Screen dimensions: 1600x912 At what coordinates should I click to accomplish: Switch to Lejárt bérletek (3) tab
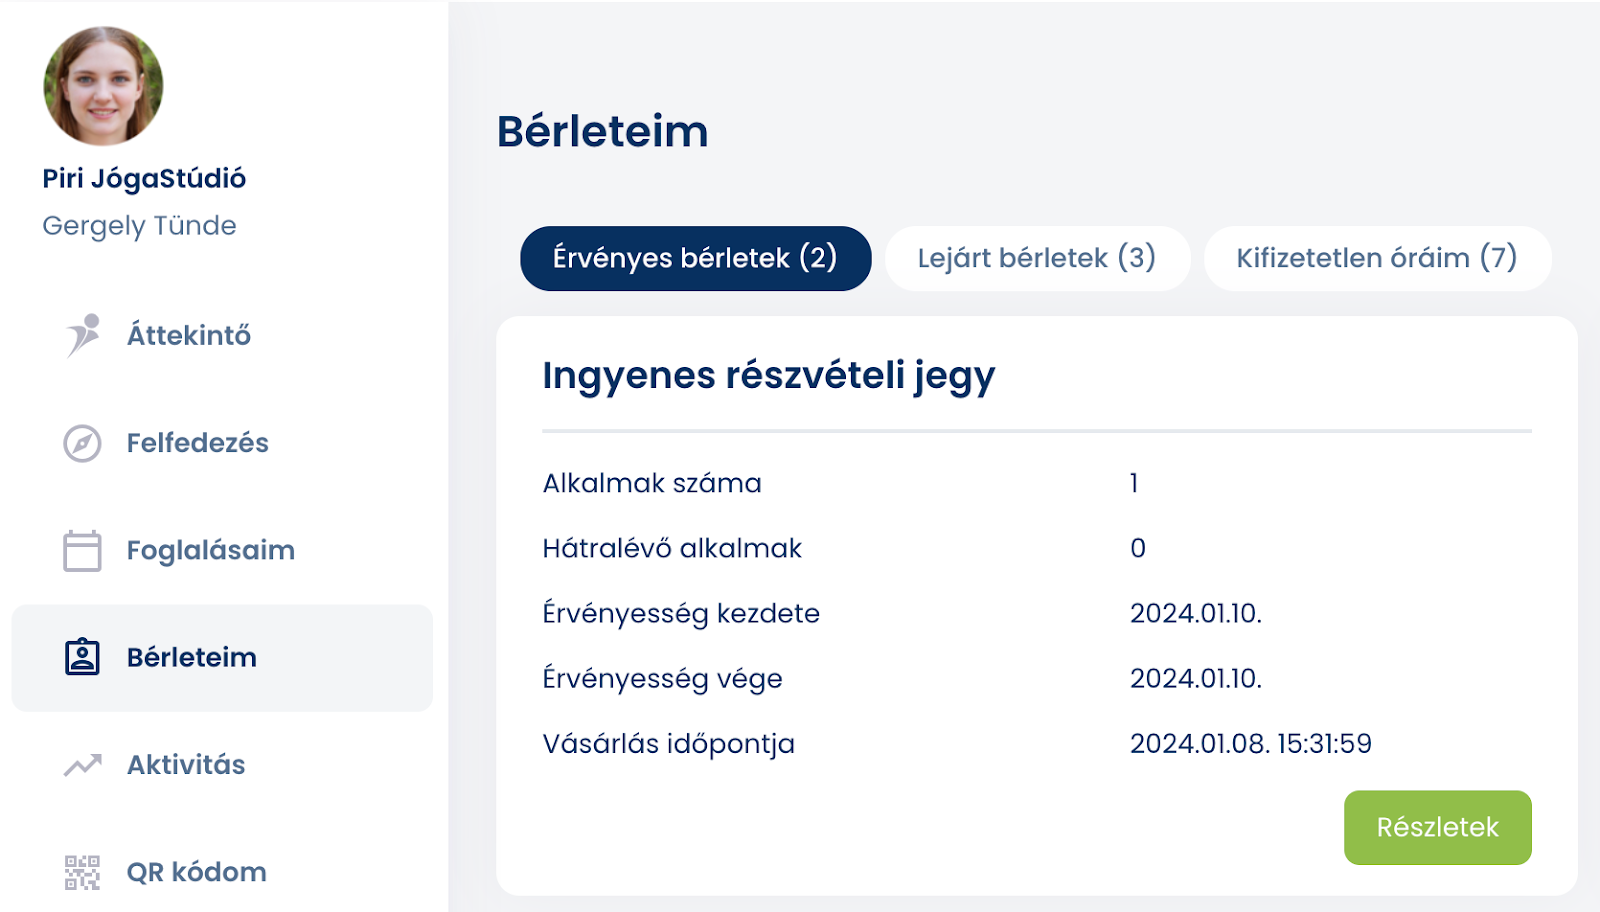pyautogui.click(x=1037, y=258)
